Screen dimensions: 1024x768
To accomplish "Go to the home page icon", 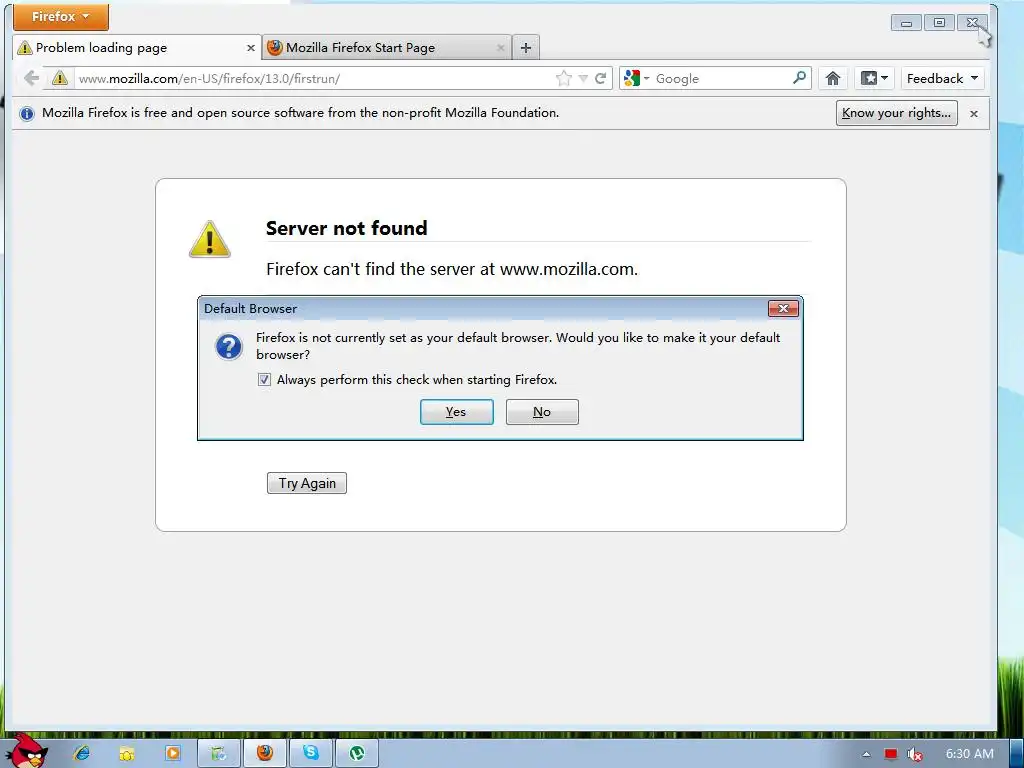I will [833, 78].
